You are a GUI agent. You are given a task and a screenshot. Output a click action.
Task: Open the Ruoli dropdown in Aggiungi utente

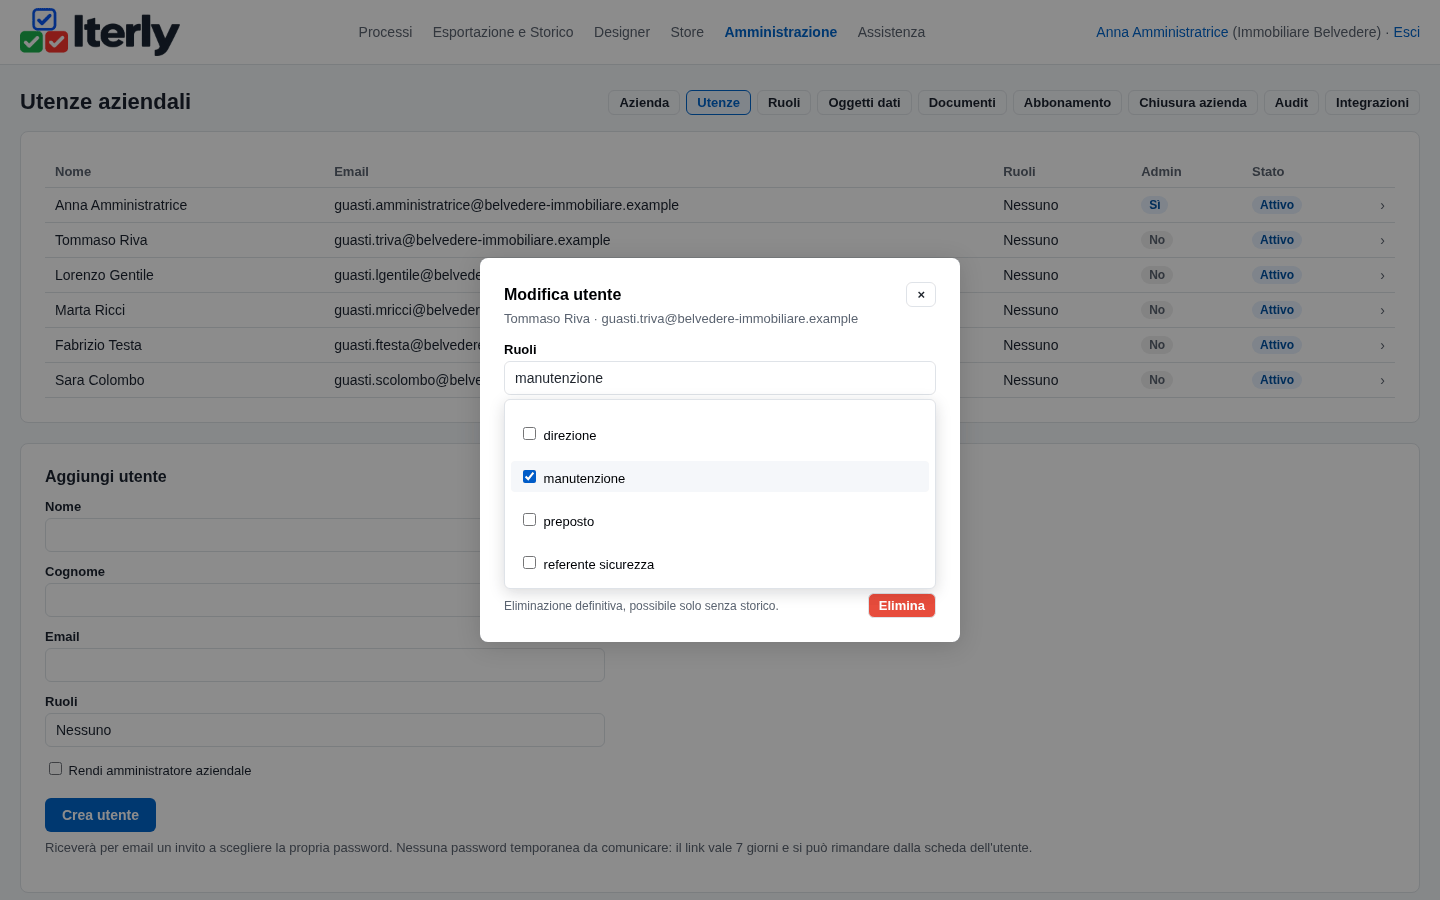[325, 730]
